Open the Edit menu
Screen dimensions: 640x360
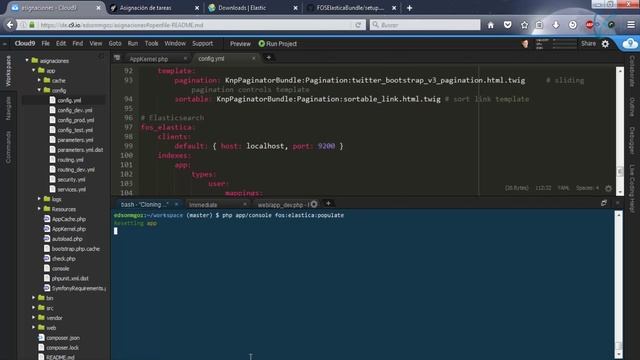[61, 44]
